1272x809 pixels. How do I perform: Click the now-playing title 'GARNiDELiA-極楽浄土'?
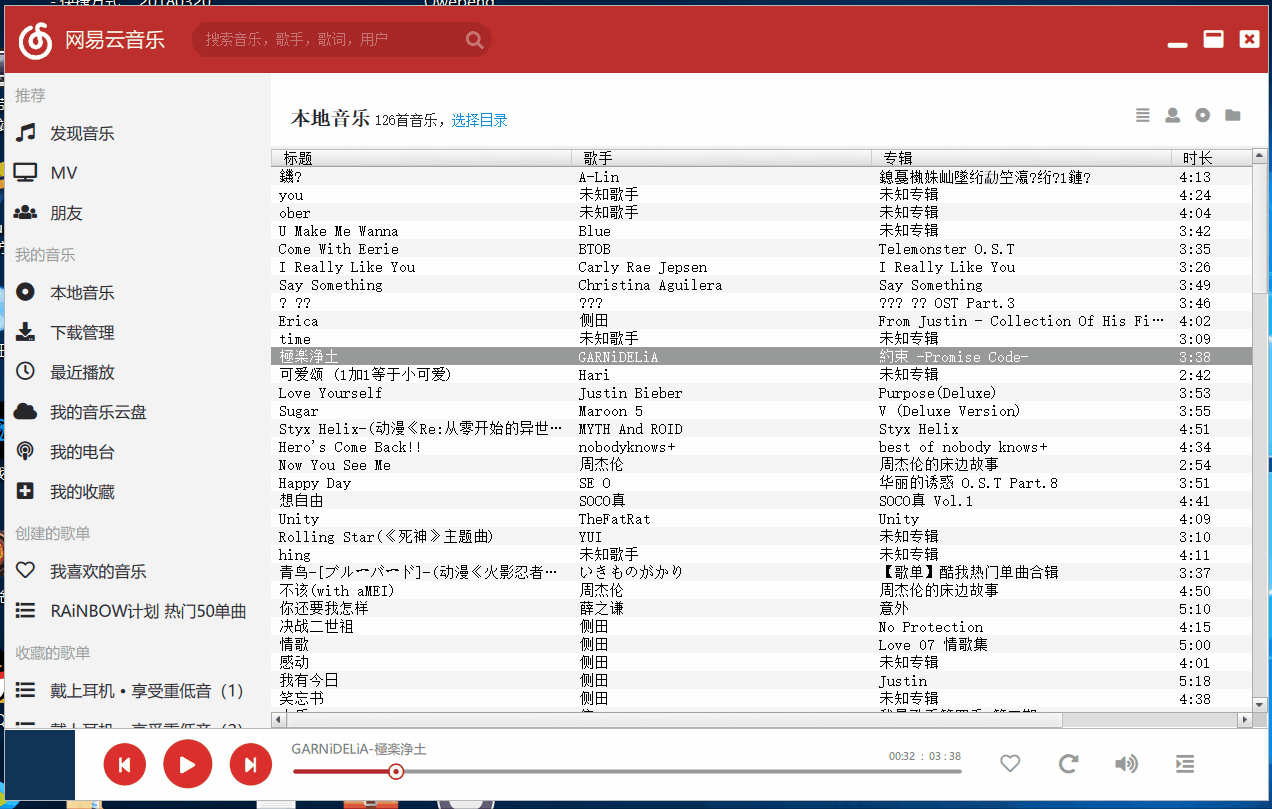(359, 749)
